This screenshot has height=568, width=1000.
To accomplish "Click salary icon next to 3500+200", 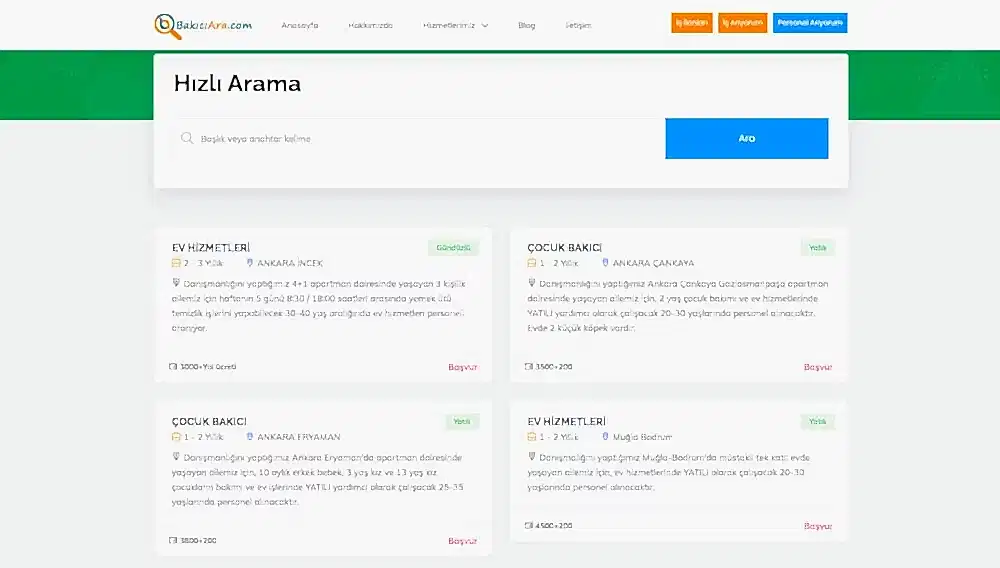I will coord(529,366).
